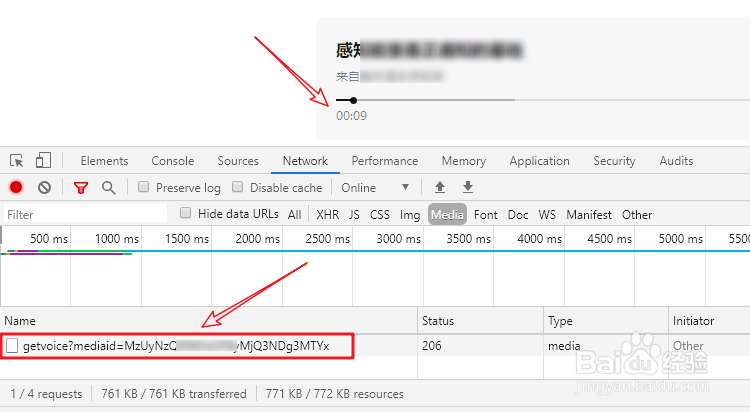Viewport: 750px width, 412px height.
Task: Click the 3000 ms timeline overview marker
Action: tap(398, 238)
